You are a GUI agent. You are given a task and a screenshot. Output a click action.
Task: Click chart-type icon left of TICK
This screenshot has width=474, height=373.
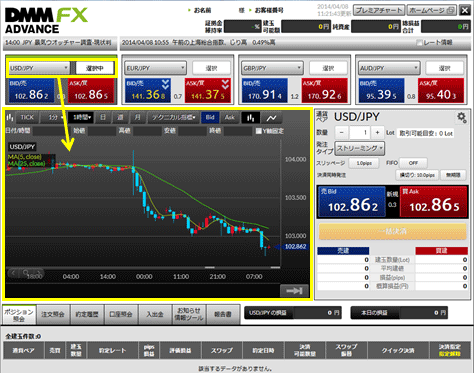(10, 117)
